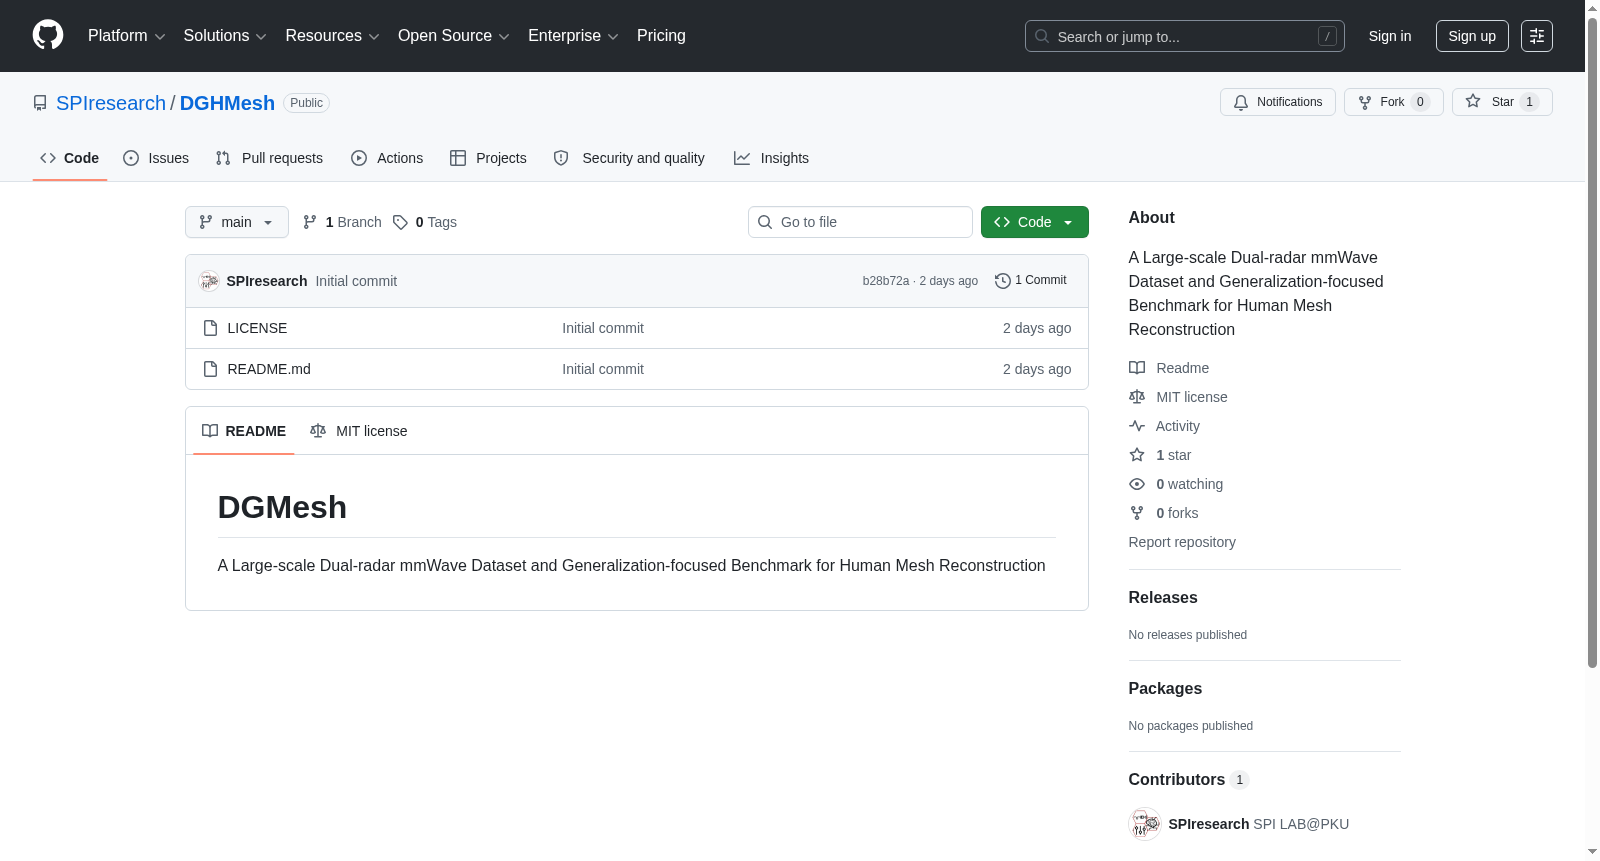Click the Public visibility badge
This screenshot has width=1600, height=861.
point(306,103)
